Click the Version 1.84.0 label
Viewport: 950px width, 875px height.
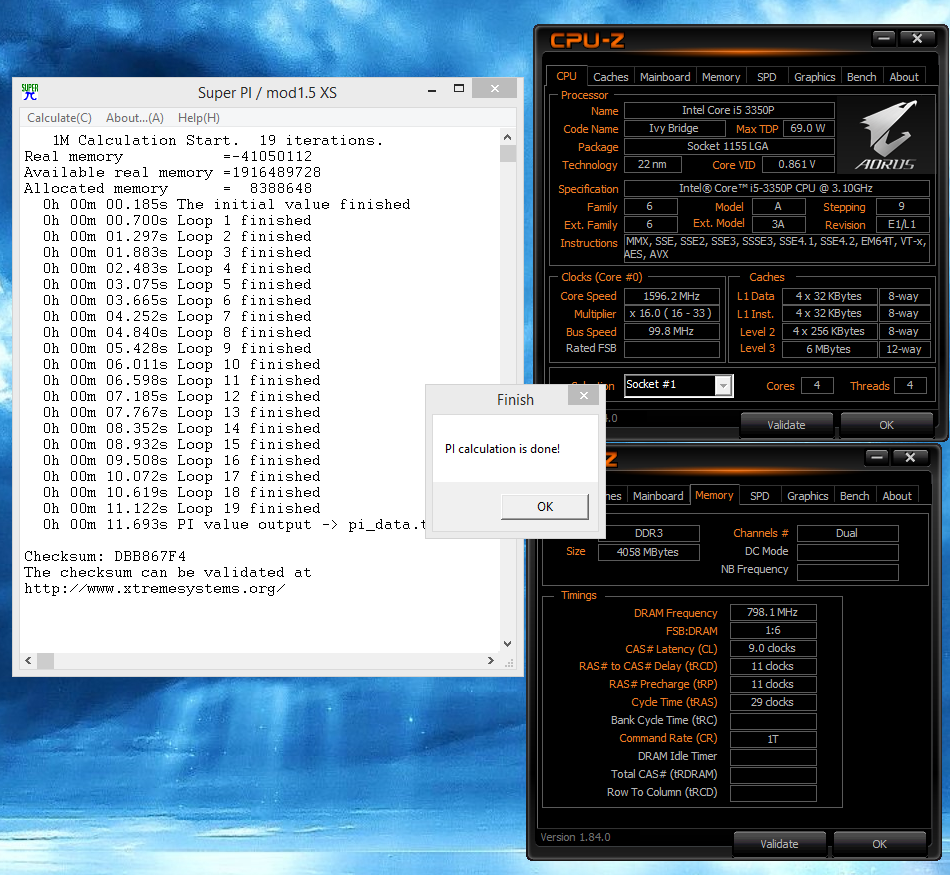(x=575, y=837)
